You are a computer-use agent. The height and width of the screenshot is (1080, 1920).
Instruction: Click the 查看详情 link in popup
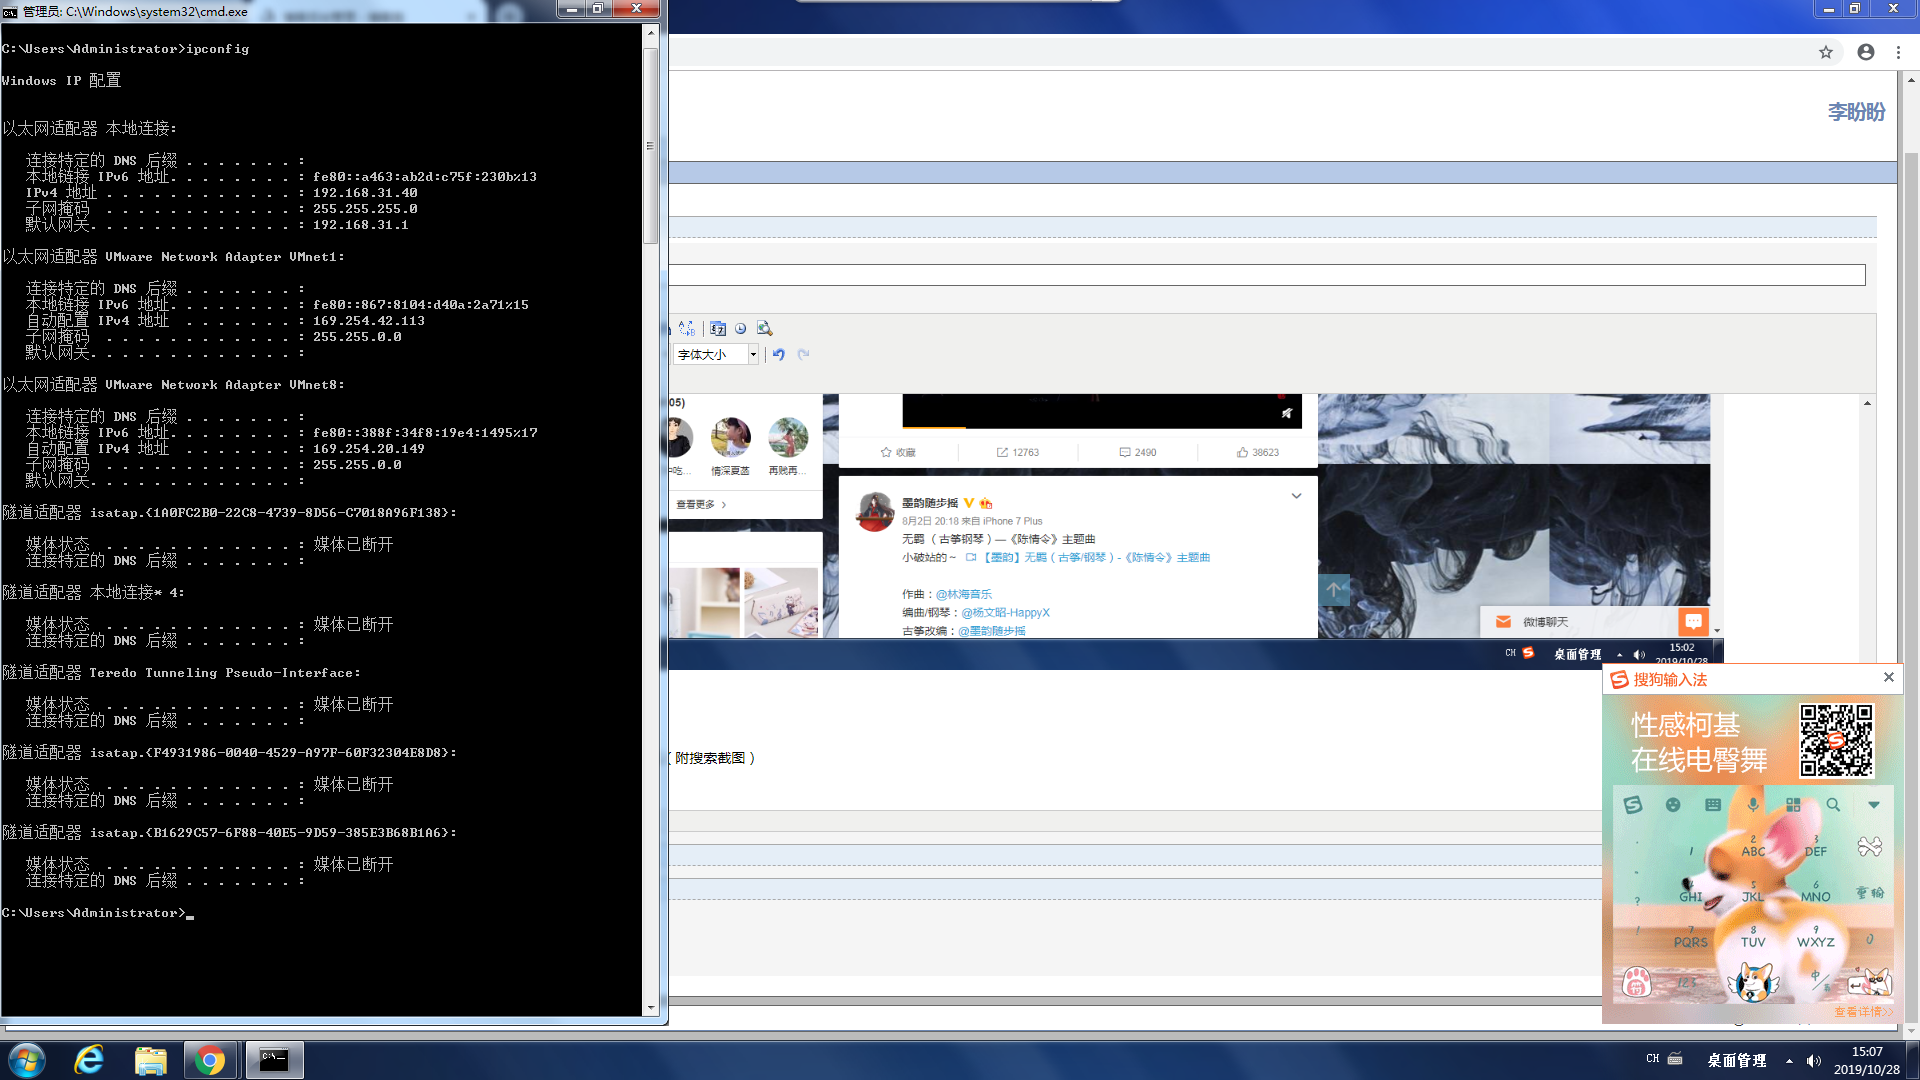coord(1862,1012)
